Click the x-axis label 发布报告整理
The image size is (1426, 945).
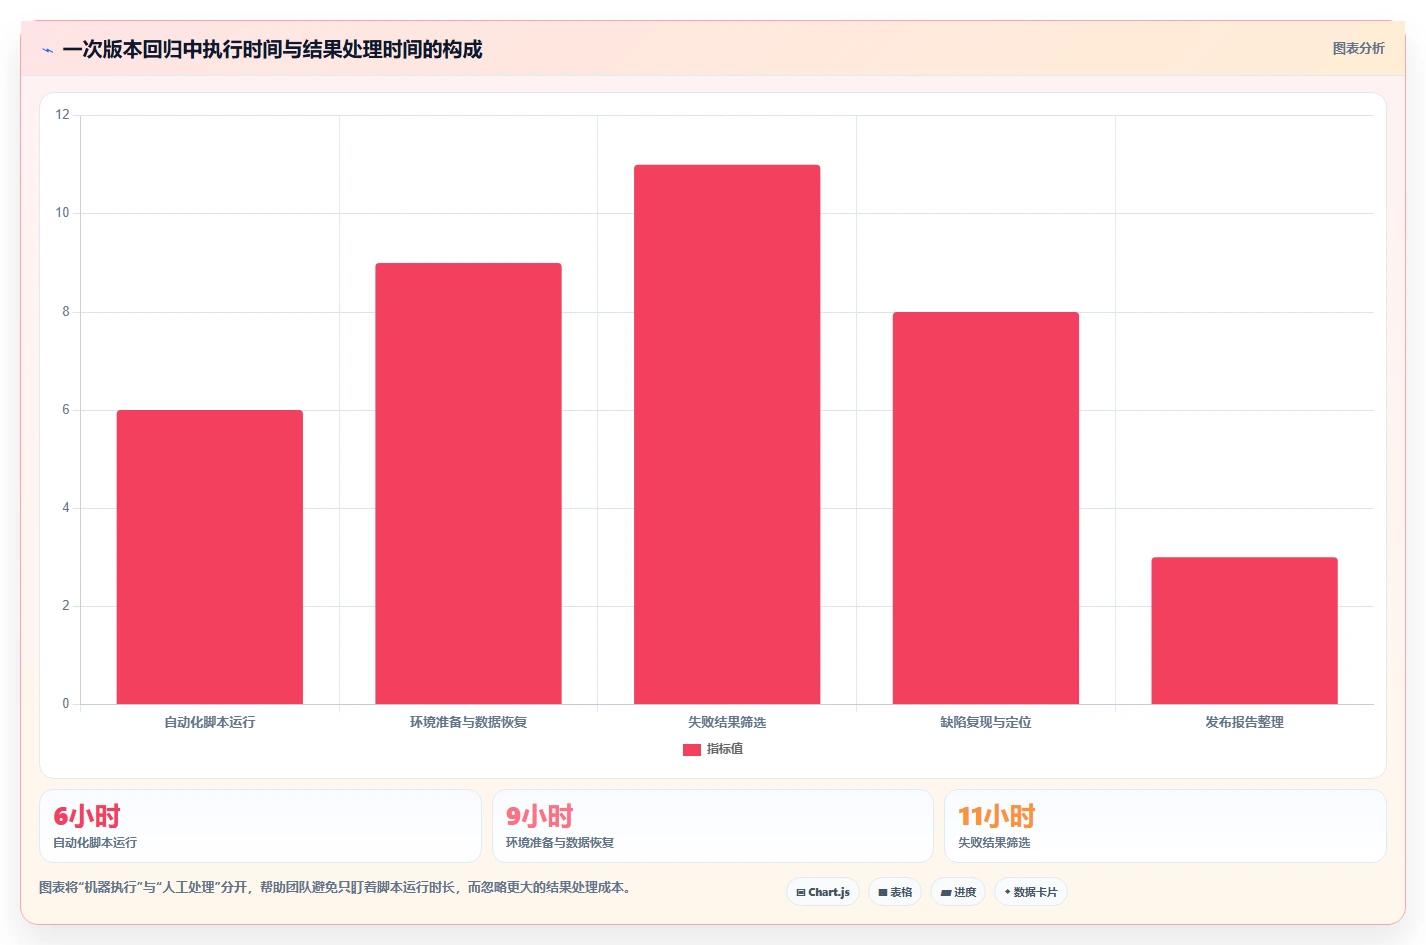point(1244,722)
